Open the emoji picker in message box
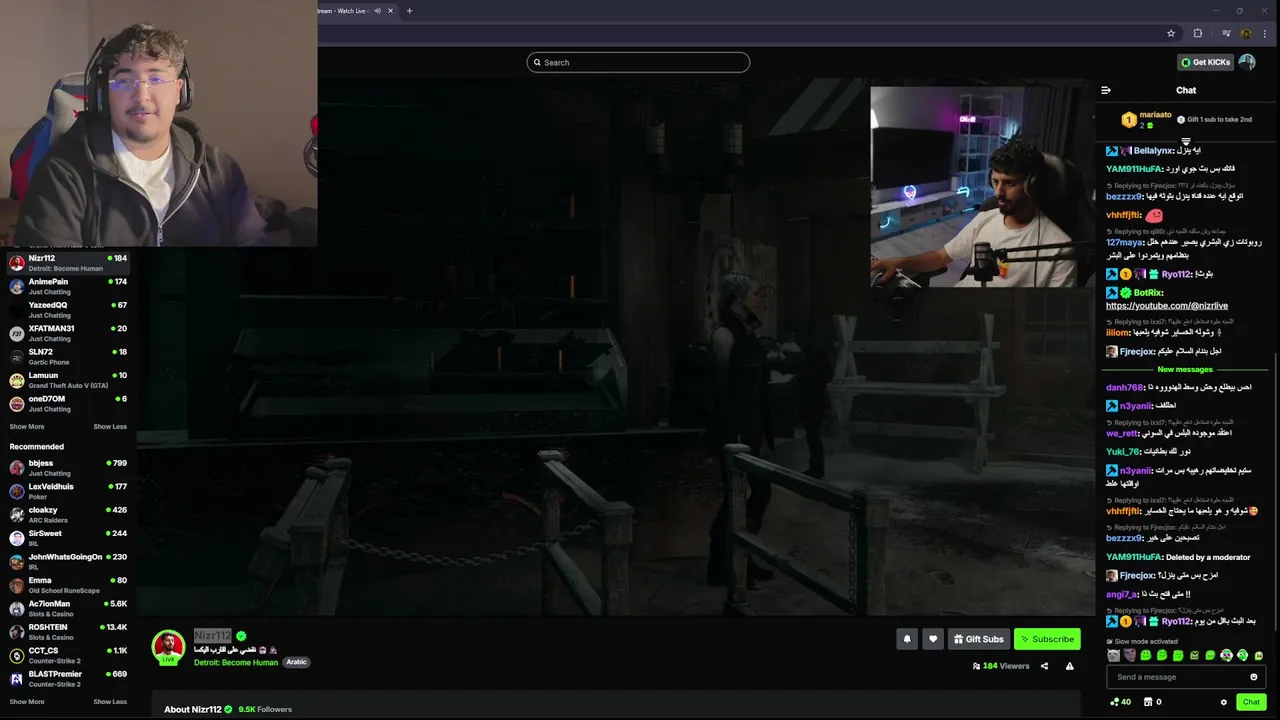The image size is (1280, 720). tap(1253, 677)
